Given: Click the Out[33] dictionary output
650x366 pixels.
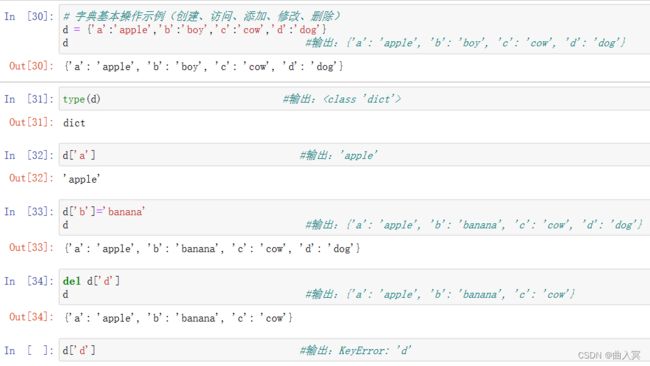Looking at the screenshot, I should coord(212,249).
